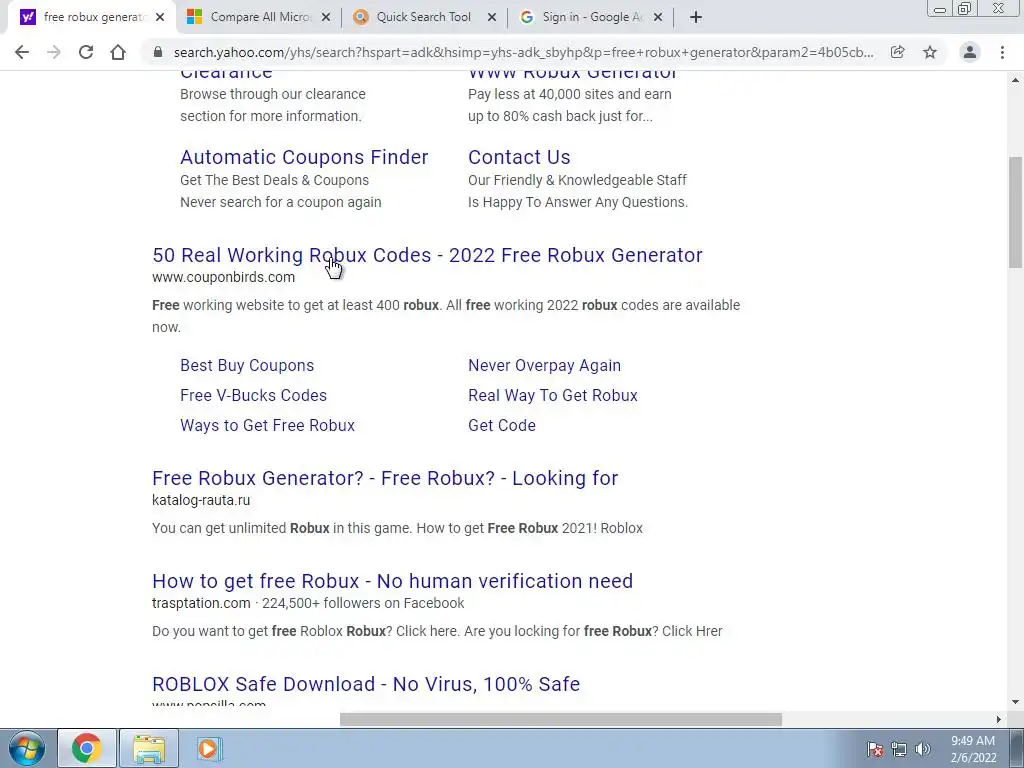Click the www.couponbirds.com URL text
The height and width of the screenshot is (768, 1024).
223,278
